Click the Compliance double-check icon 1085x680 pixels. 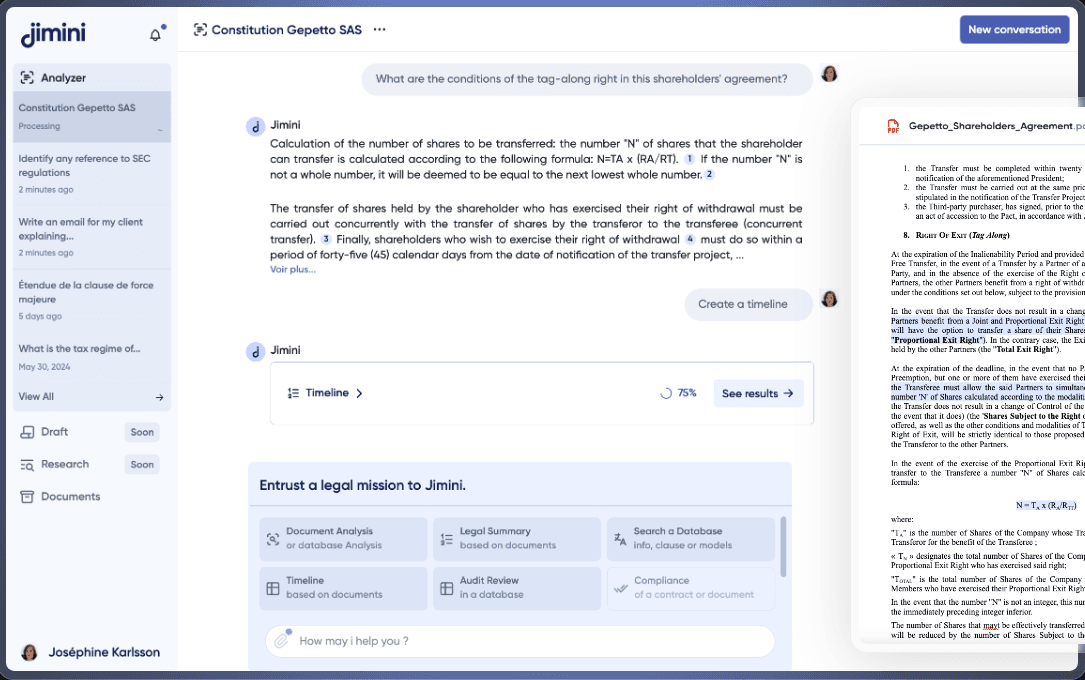tap(620, 588)
